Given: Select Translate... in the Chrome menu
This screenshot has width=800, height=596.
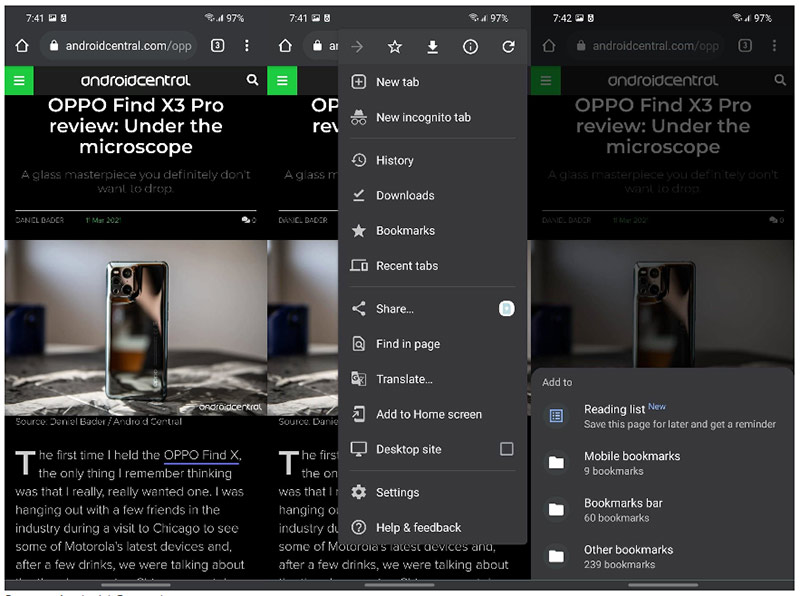Looking at the screenshot, I should tap(433, 379).
